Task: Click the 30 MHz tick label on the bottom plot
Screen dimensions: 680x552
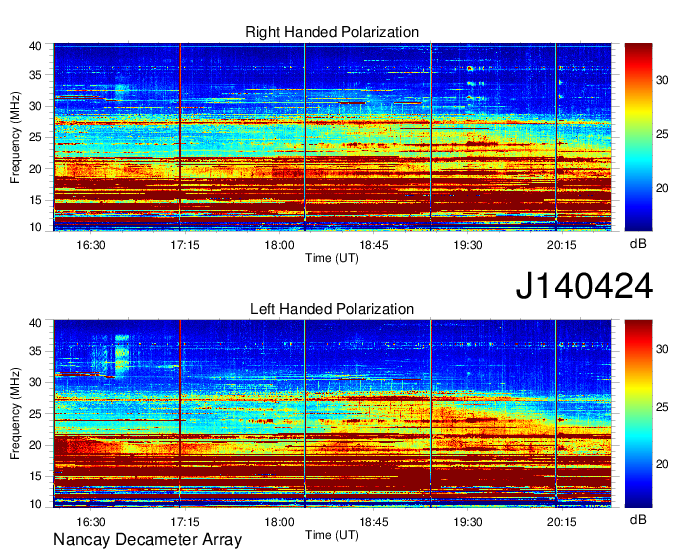Action: point(35,382)
